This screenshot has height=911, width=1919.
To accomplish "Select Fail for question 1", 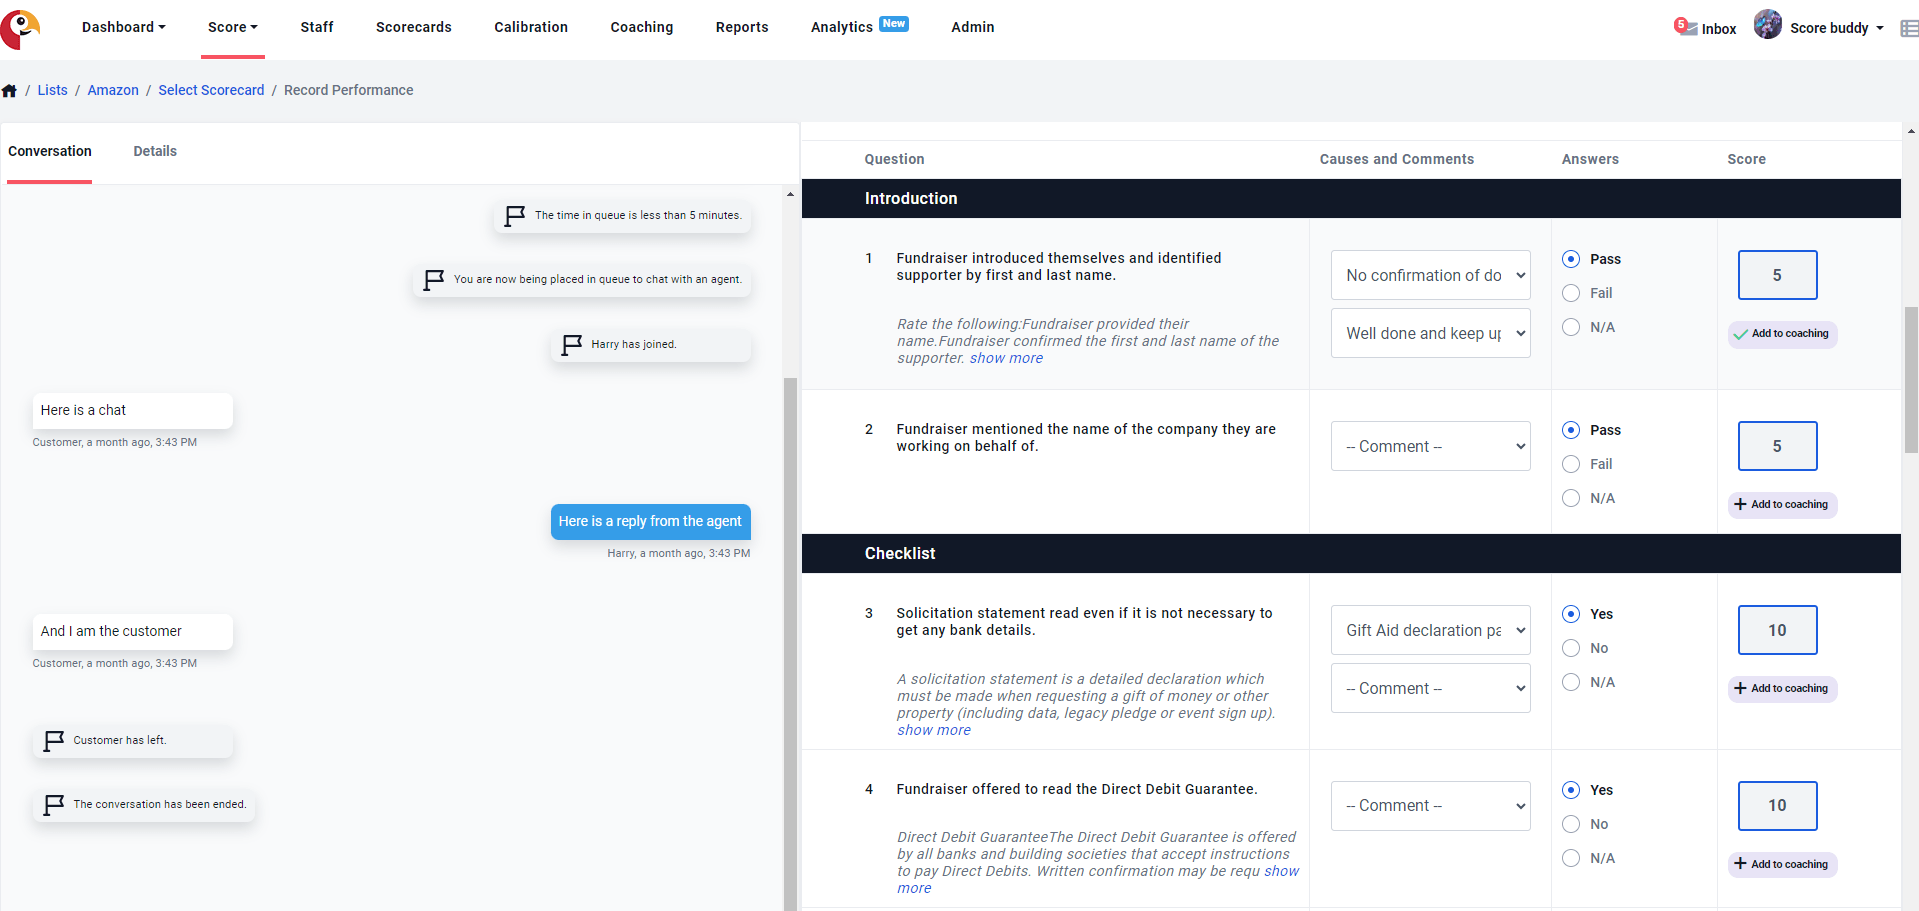I will (1569, 293).
